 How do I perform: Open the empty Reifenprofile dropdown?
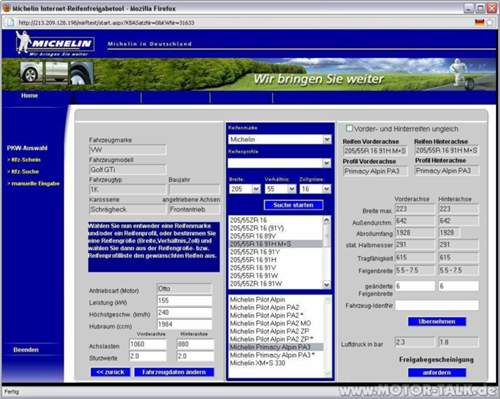click(x=279, y=163)
